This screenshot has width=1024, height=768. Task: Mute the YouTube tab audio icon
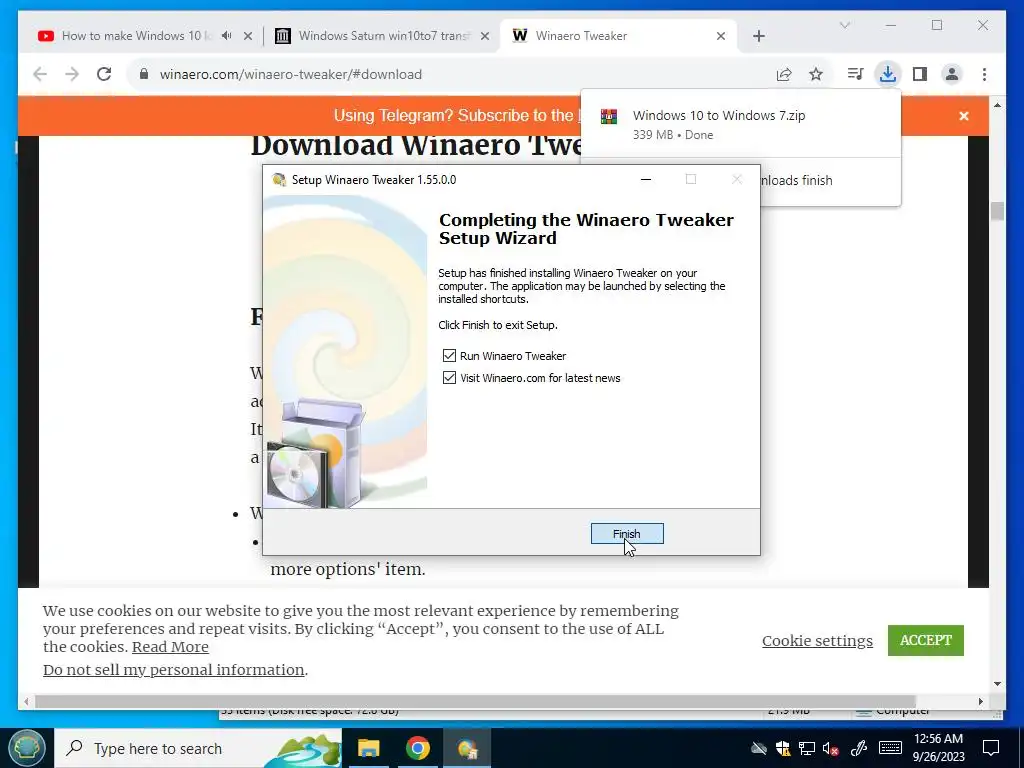click(x=227, y=35)
